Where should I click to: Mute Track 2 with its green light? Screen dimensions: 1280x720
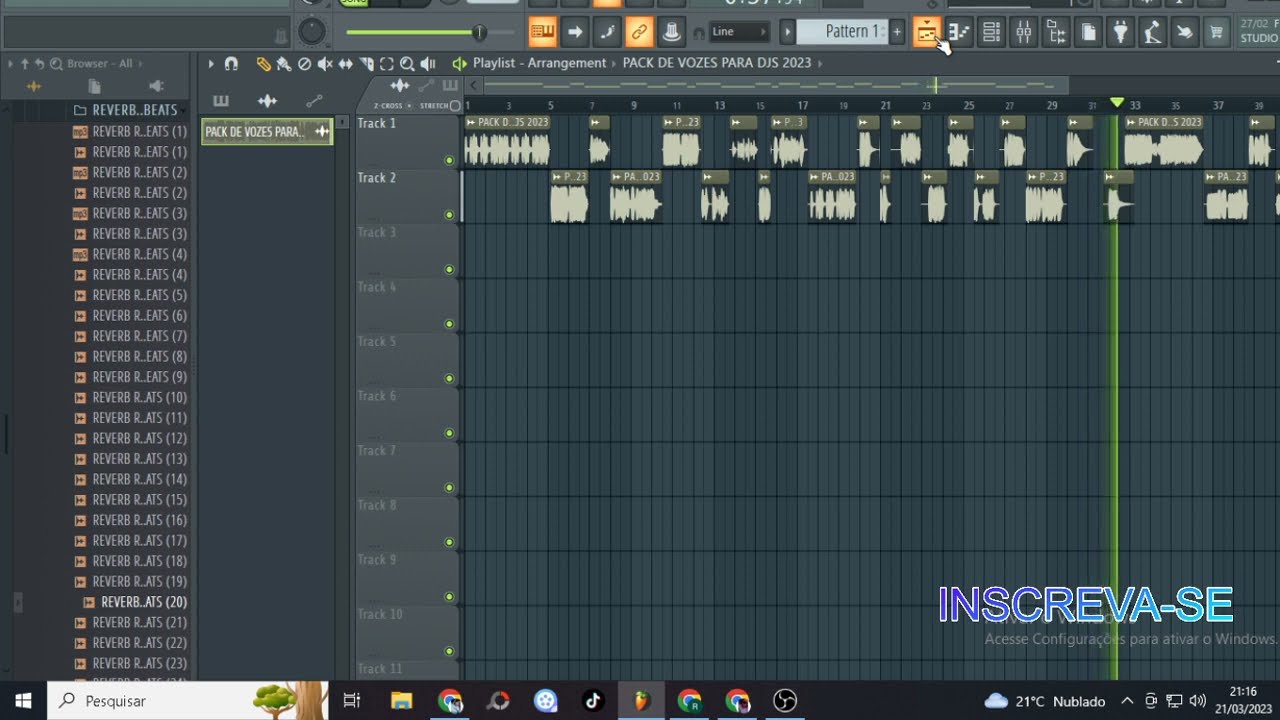449,215
